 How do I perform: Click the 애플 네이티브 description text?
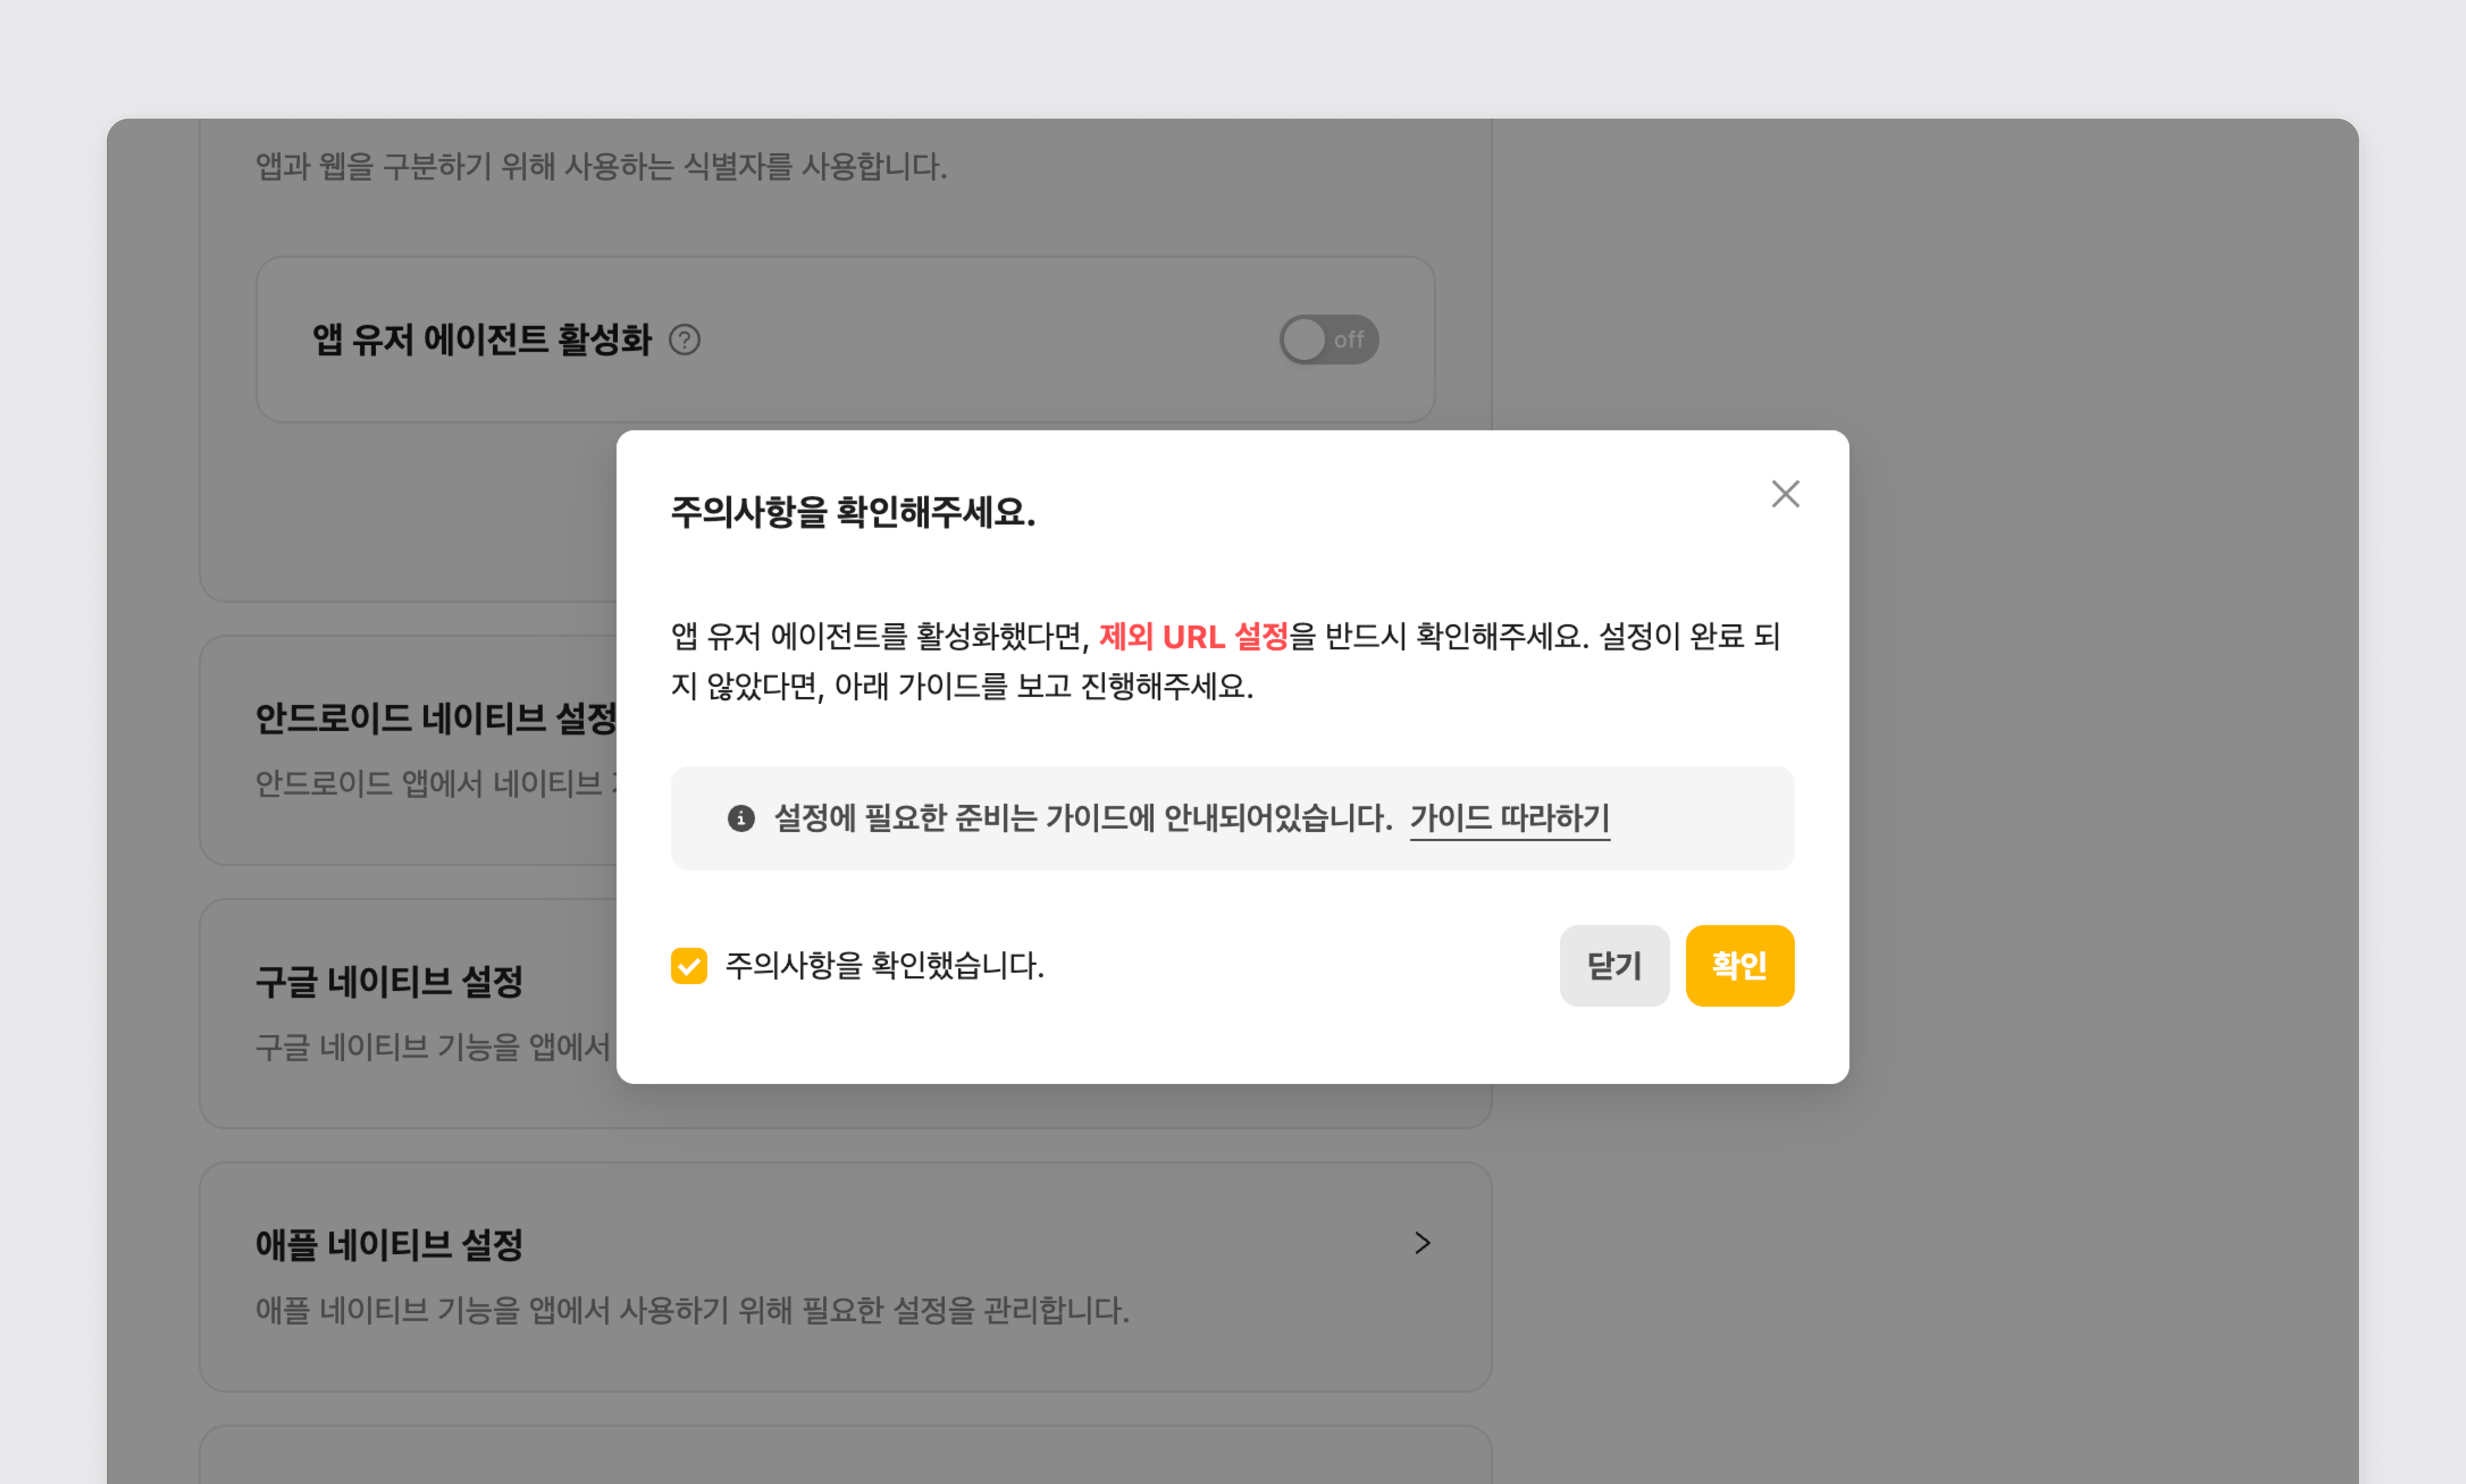(x=692, y=1310)
